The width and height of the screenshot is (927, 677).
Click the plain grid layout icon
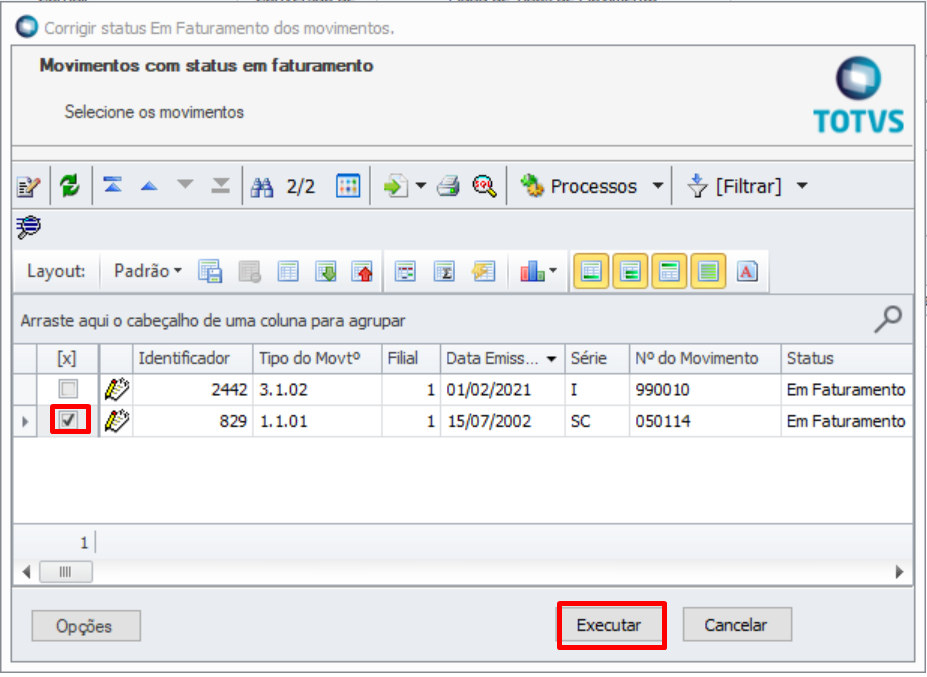[x=288, y=271]
